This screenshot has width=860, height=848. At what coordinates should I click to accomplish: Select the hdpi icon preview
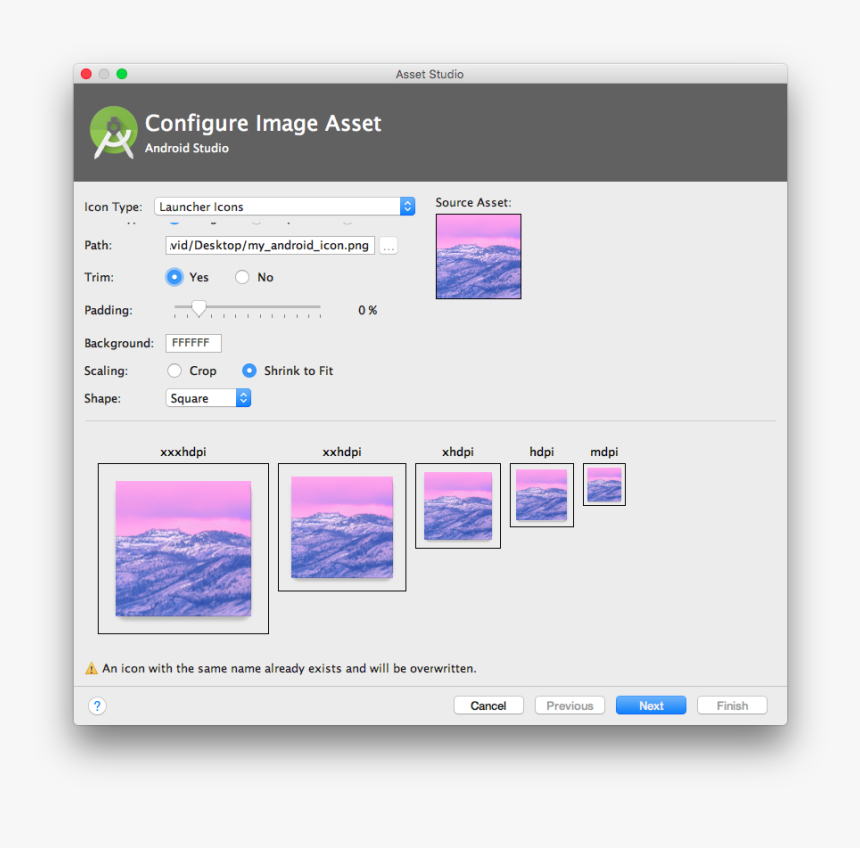click(x=541, y=495)
